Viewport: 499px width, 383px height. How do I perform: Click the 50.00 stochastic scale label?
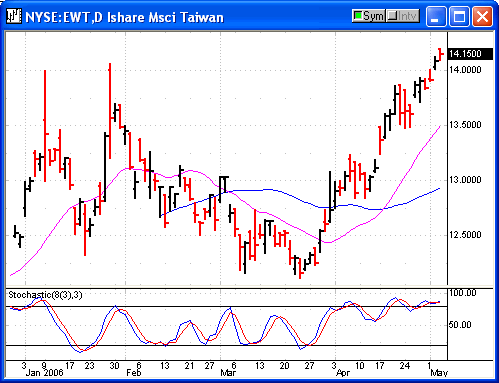click(x=460, y=325)
